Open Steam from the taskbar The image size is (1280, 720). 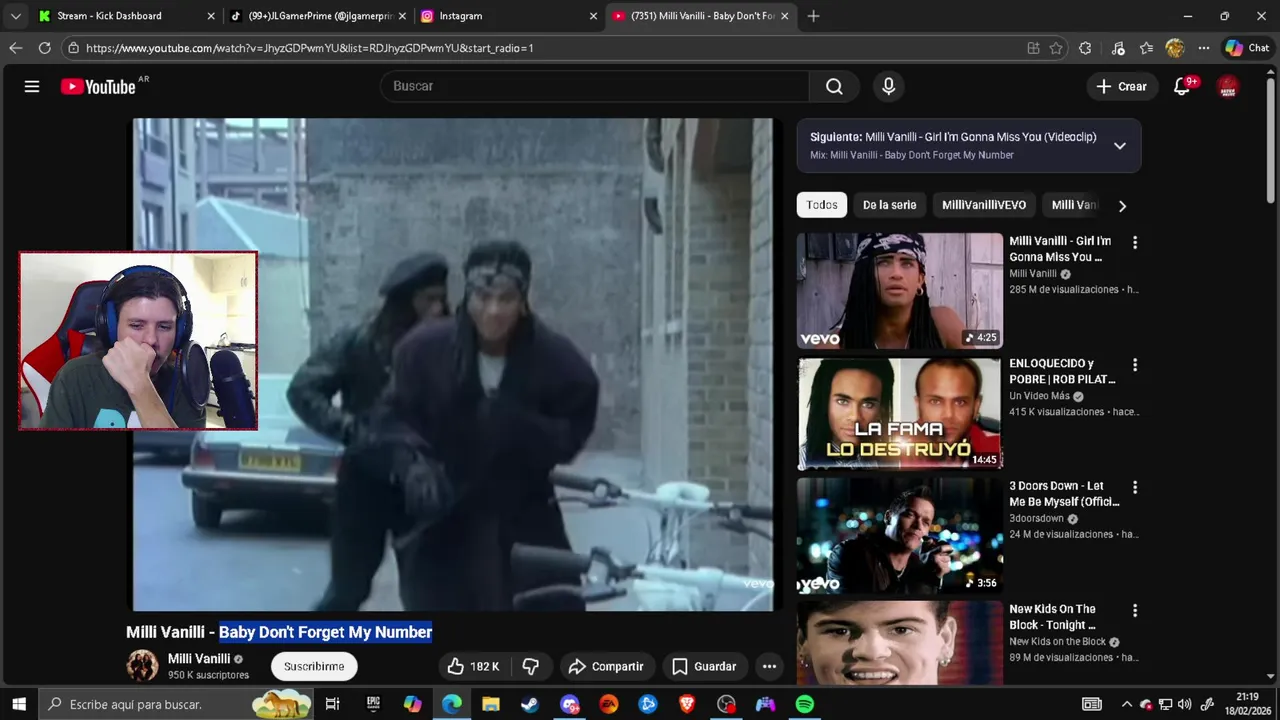530,704
